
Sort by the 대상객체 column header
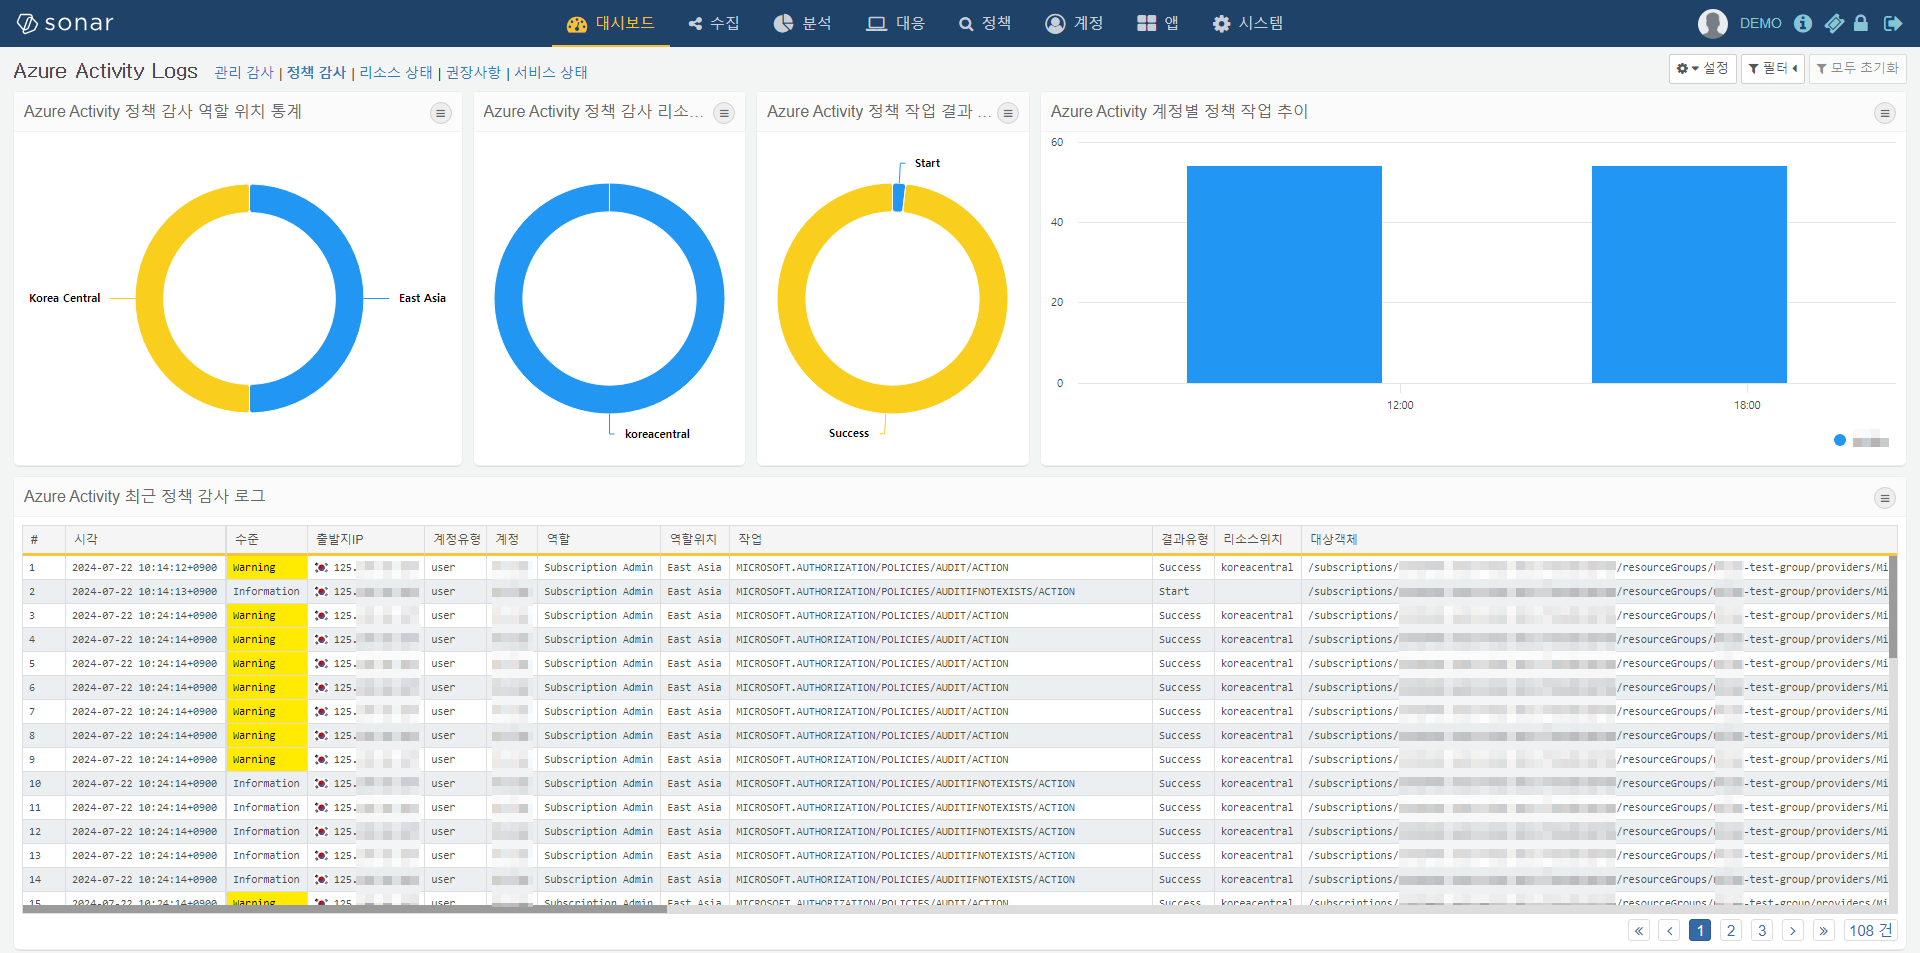1598,539
